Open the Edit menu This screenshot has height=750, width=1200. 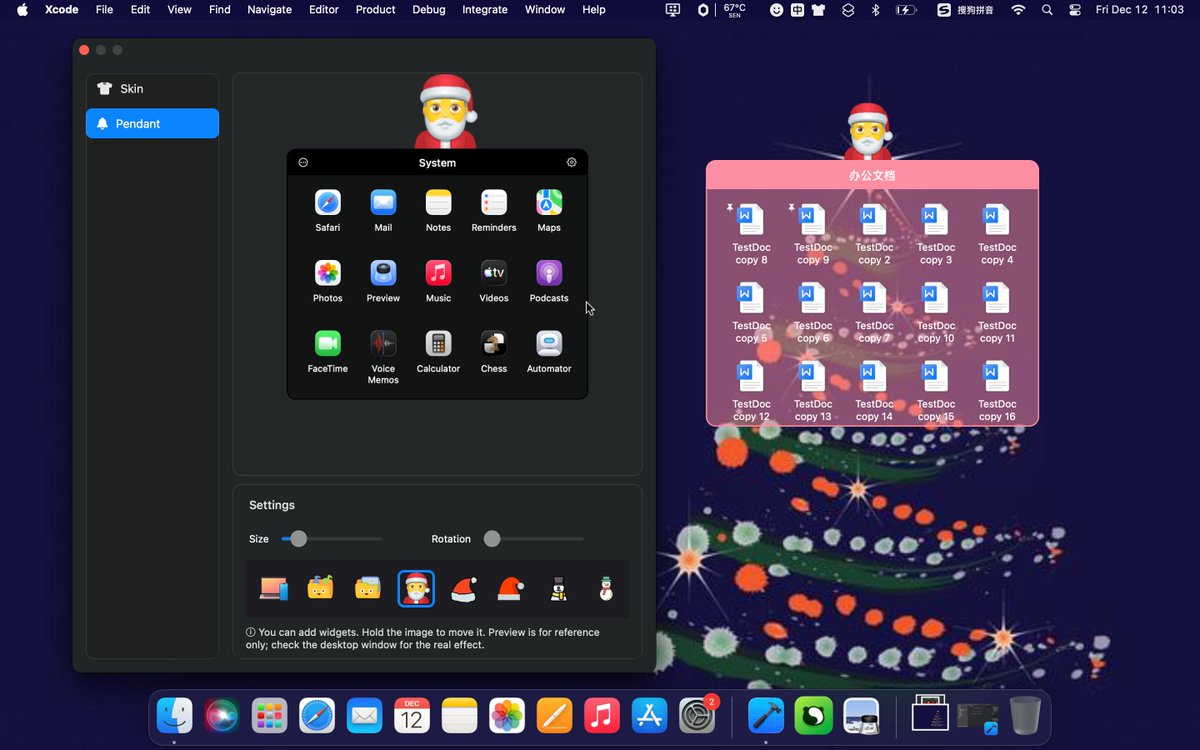[x=140, y=9]
